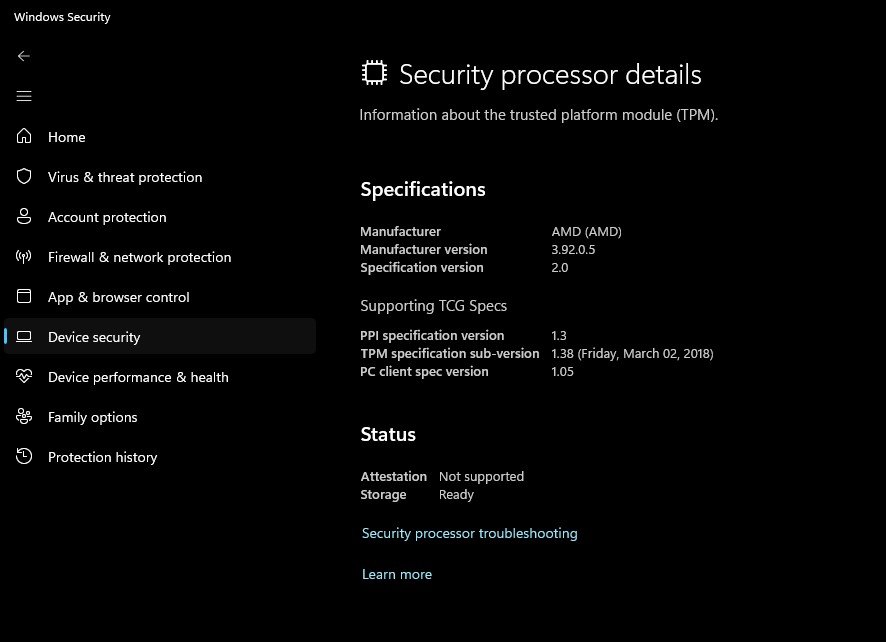Click the Attestation label
The height and width of the screenshot is (642, 886).
(393, 476)
